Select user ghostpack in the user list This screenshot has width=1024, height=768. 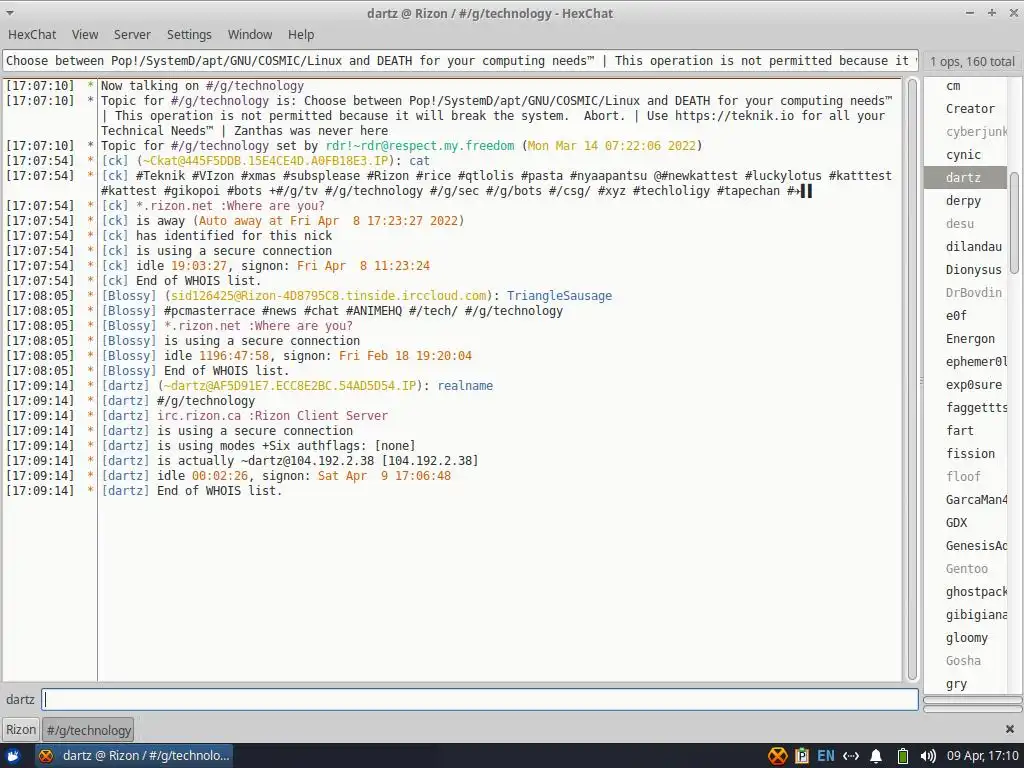click(x=965, y=591)
